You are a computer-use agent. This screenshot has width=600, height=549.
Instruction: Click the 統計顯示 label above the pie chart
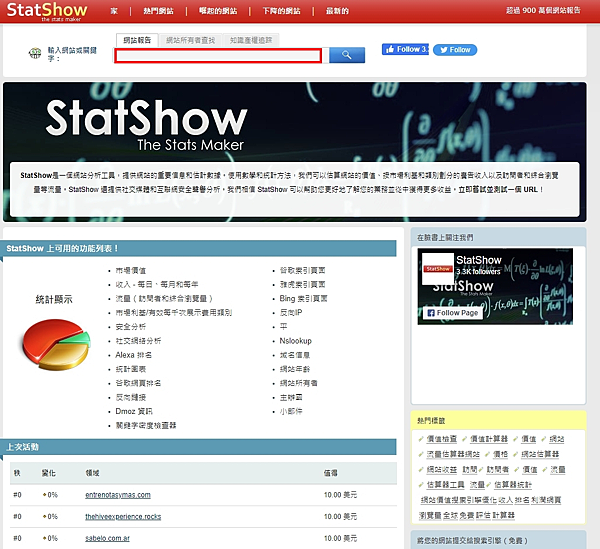coord(54,300)
